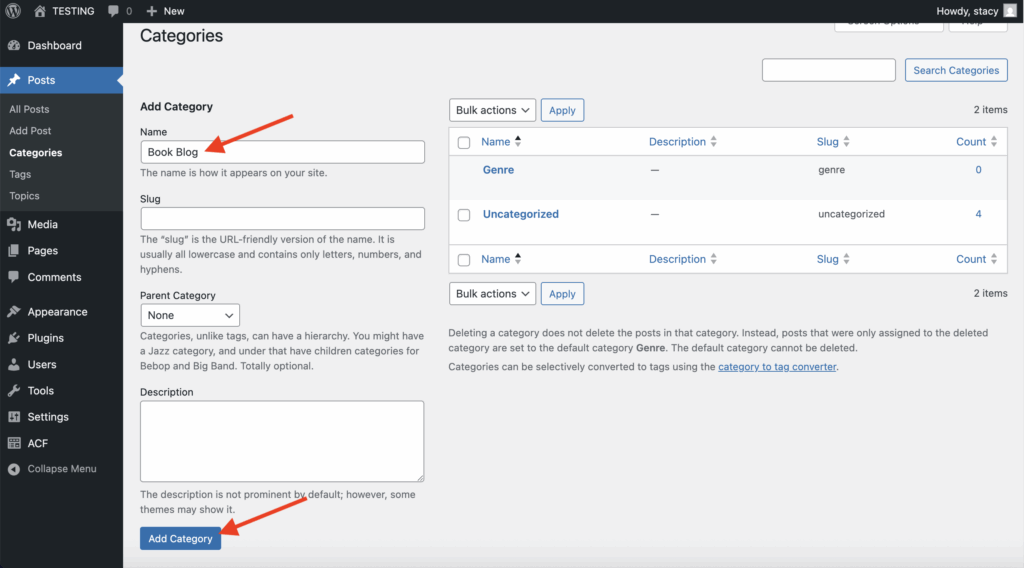Click the WordPress logo icon

coord(13,11)
